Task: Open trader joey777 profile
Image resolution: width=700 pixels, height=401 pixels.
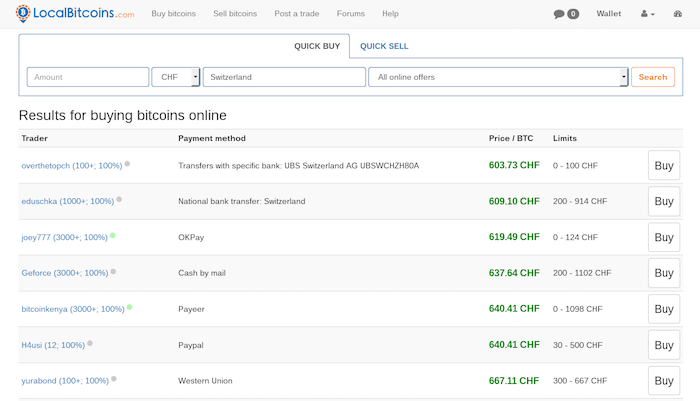Action: pos(65,237)
